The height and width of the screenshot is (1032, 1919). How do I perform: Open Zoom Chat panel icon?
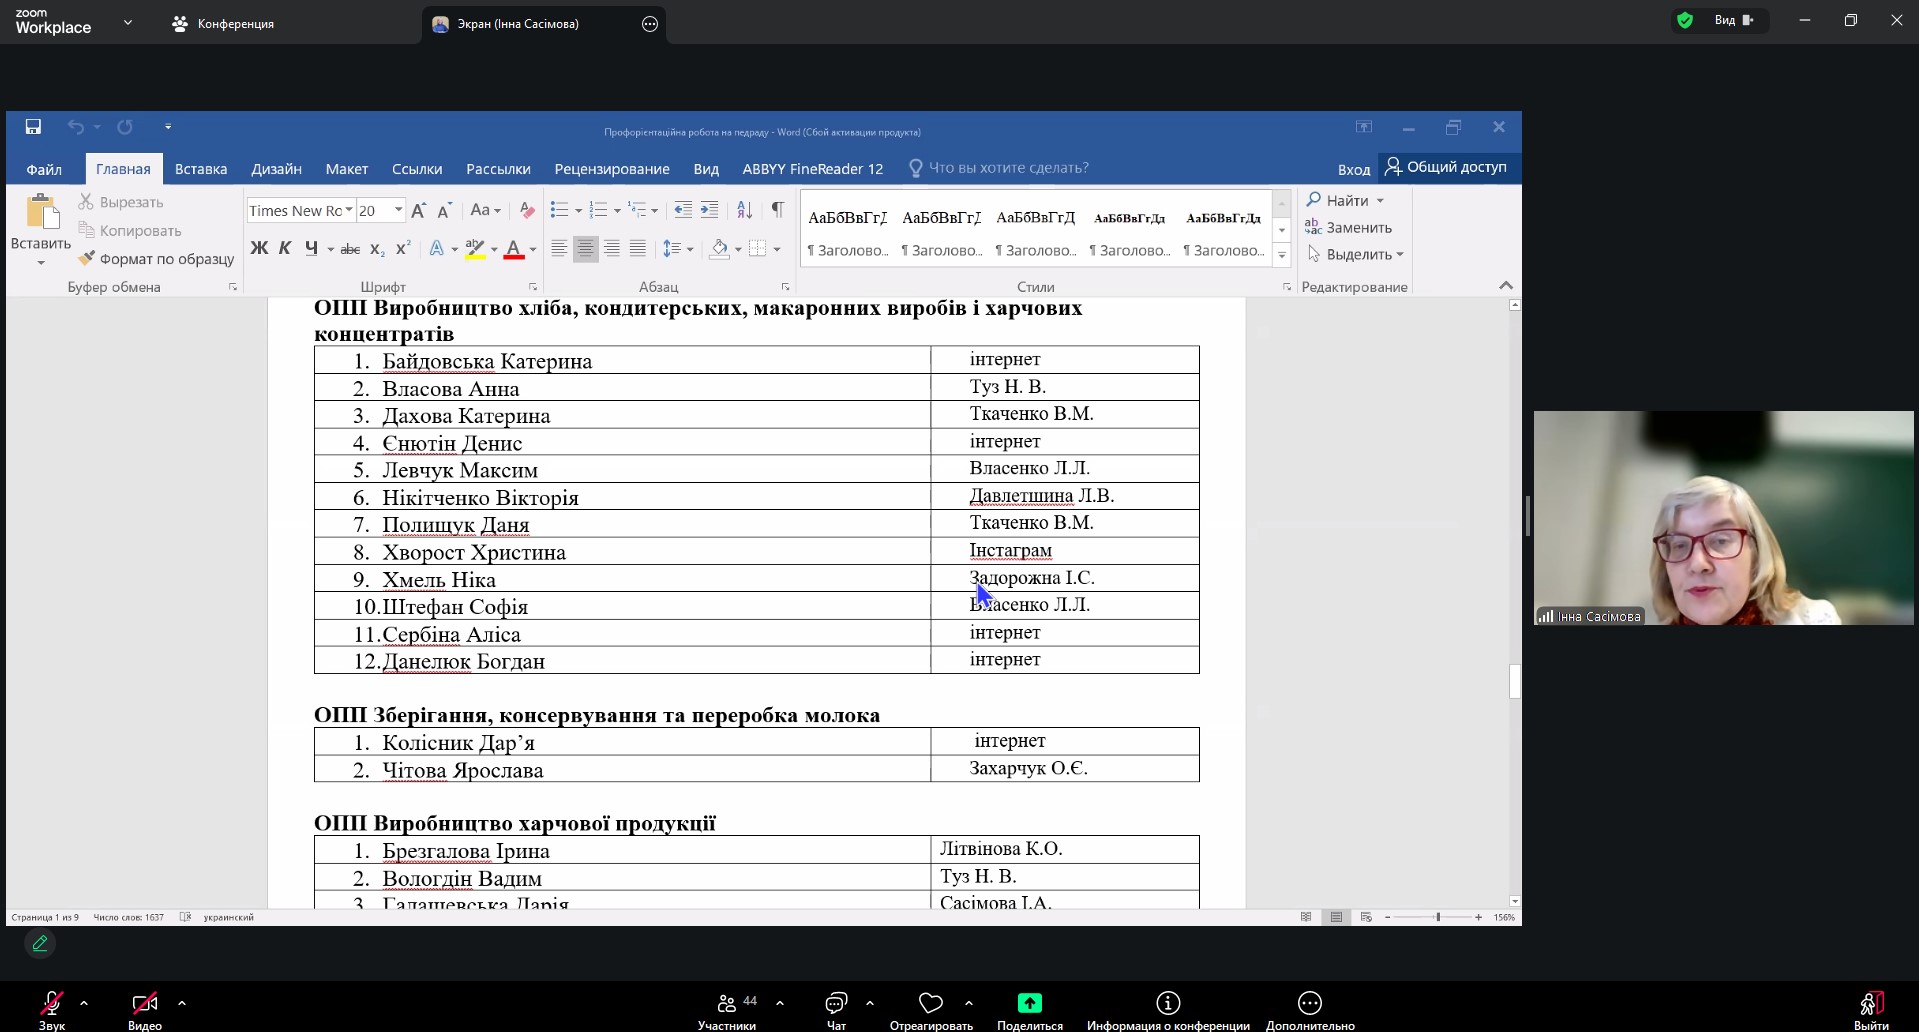[x=836, y=1003]
